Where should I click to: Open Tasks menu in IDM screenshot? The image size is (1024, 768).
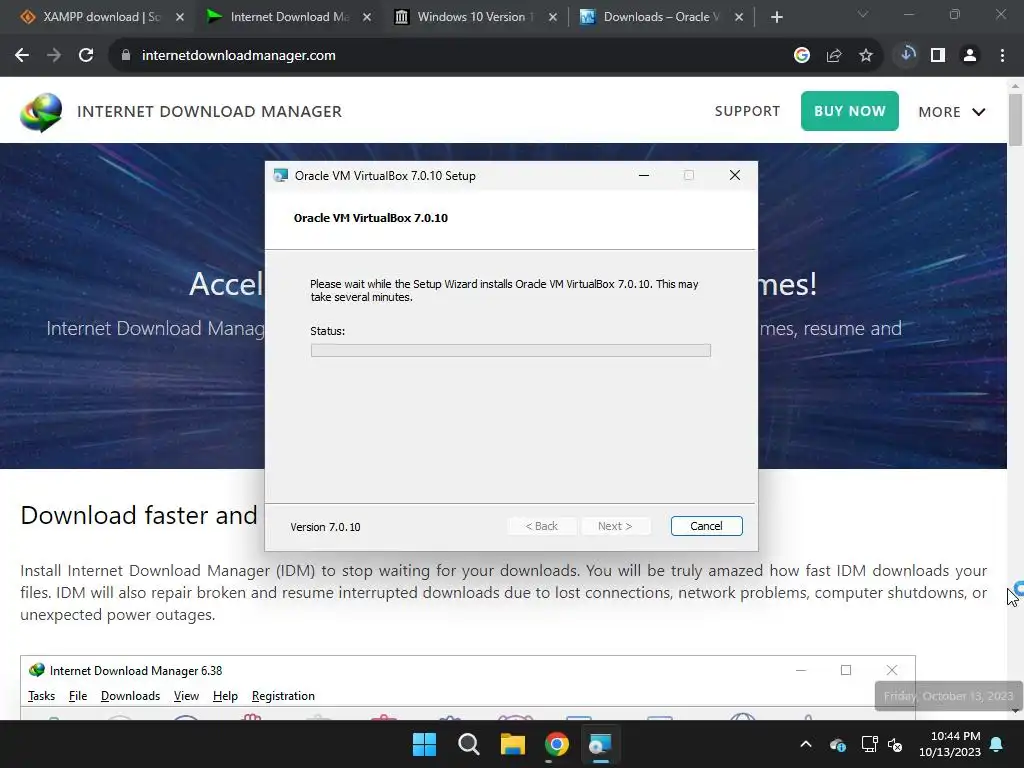pos(41,696)
